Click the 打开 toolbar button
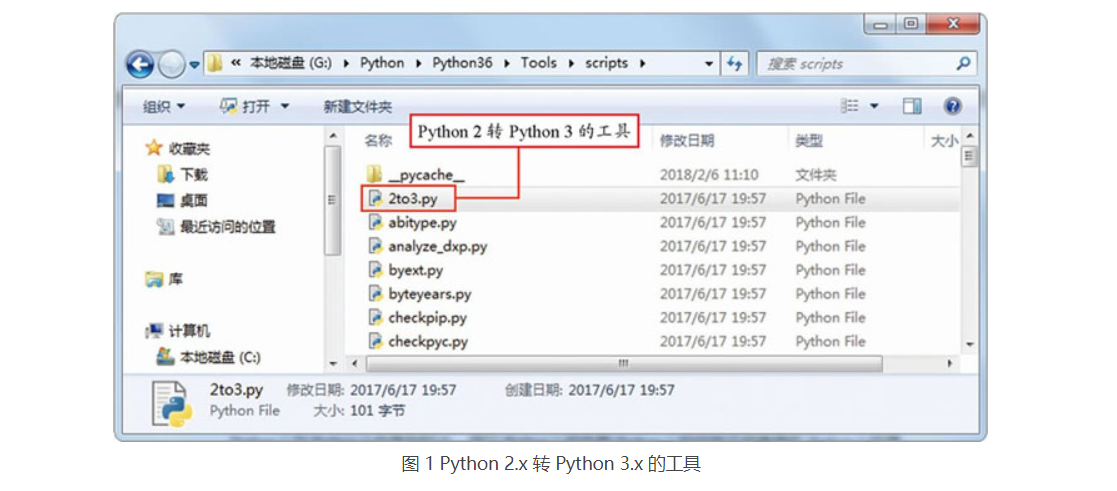The height and width of the screenshot is (491, 1117). tap(246, 107)
